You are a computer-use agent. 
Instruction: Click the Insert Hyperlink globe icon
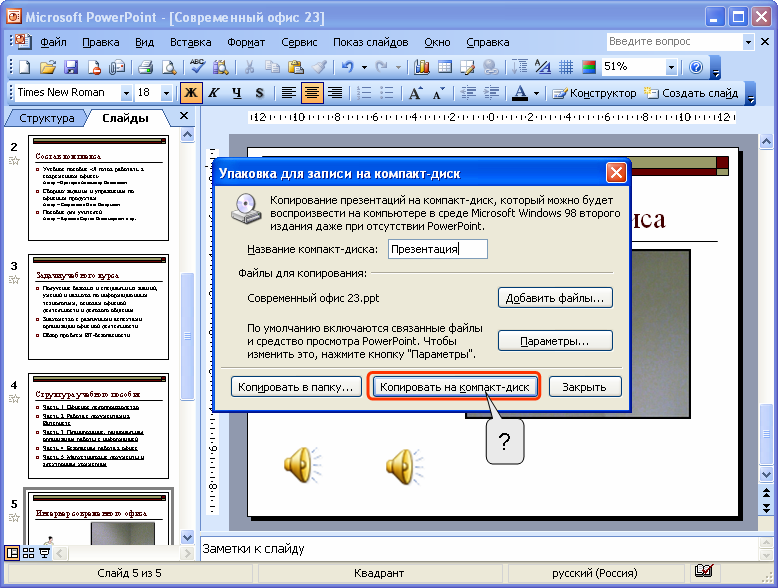click(x=491, y=67)
